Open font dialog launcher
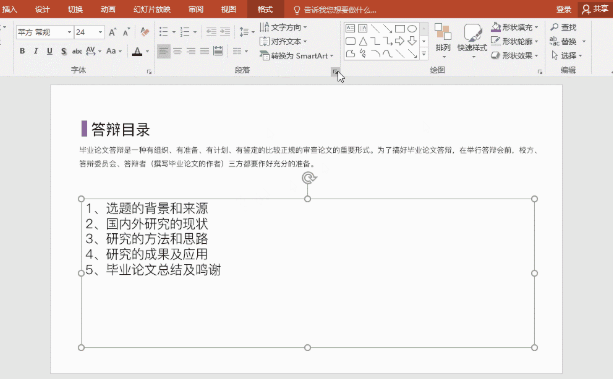The height and width of the screenshot is (379, 613). point(149,72)
